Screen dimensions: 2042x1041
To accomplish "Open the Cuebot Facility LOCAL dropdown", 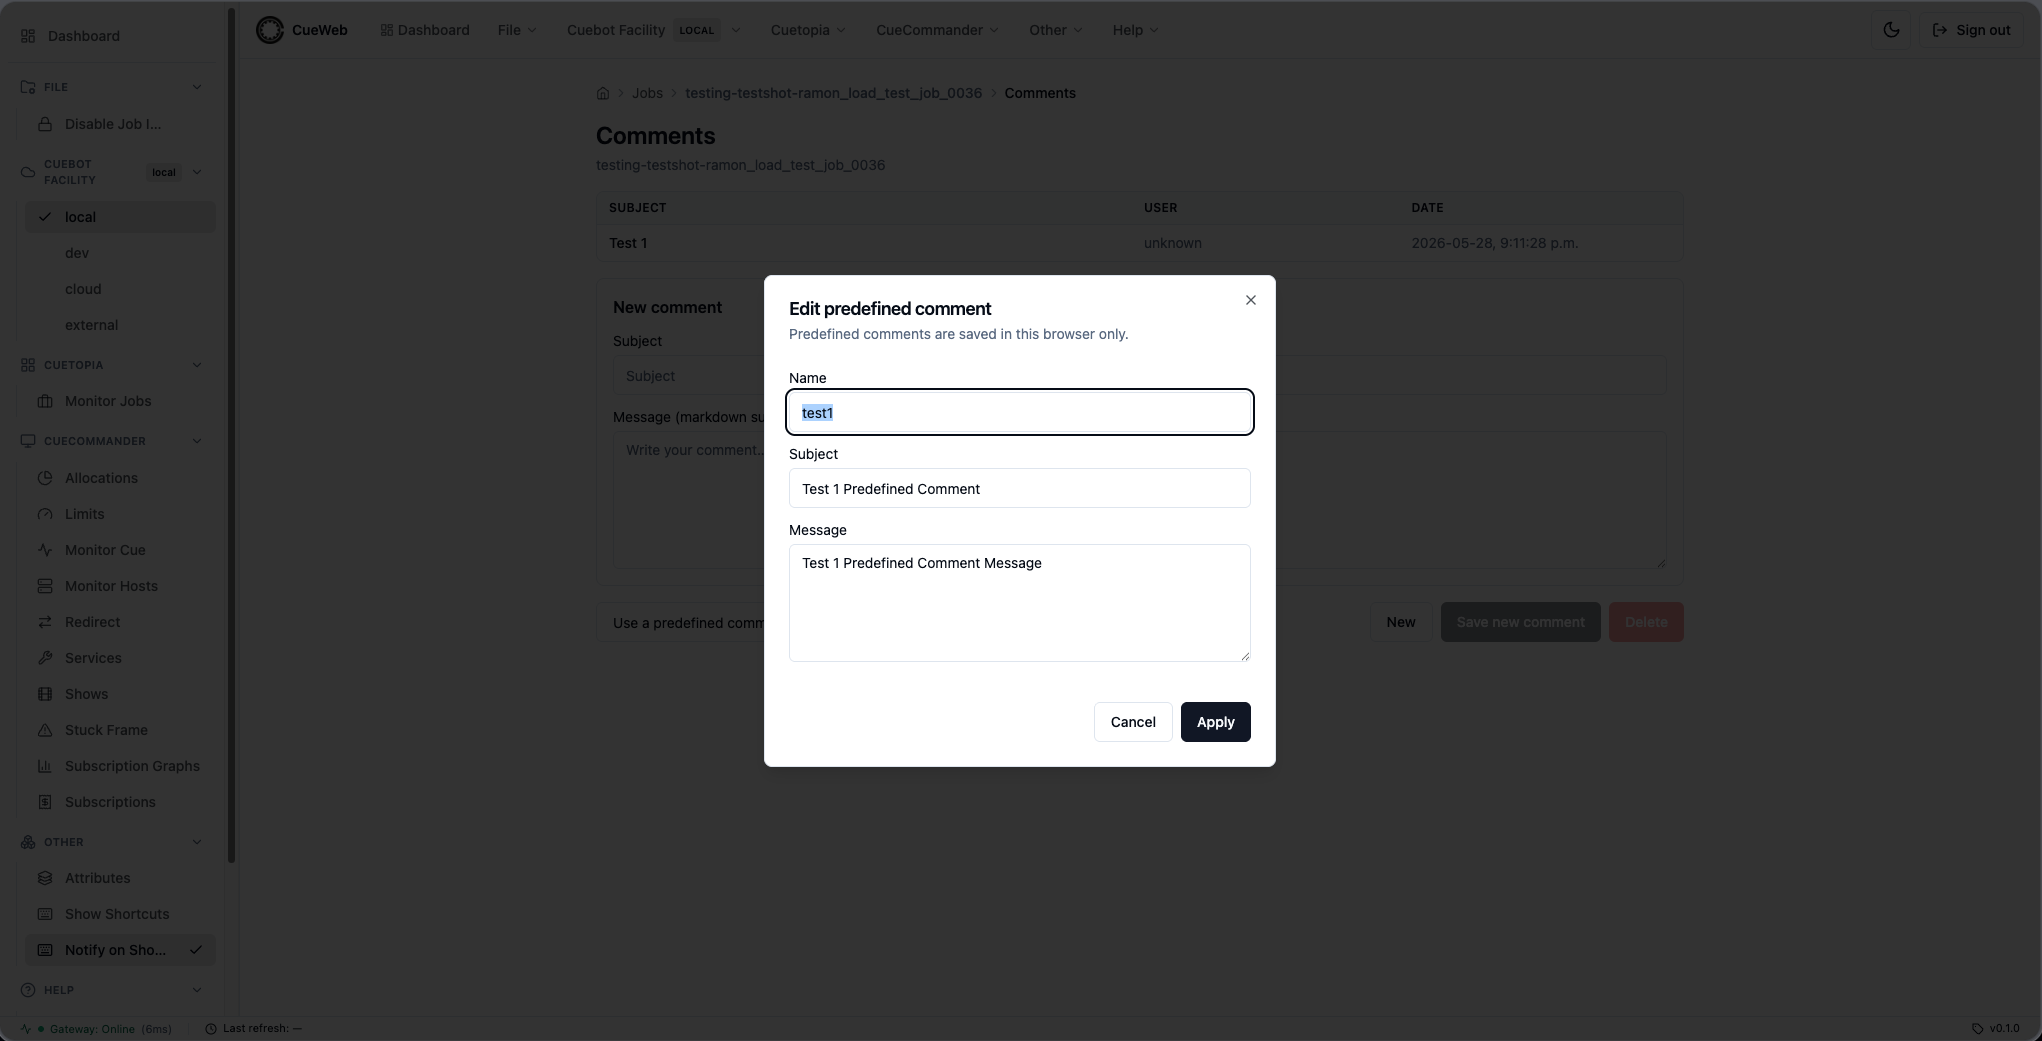I will point(654,30).
